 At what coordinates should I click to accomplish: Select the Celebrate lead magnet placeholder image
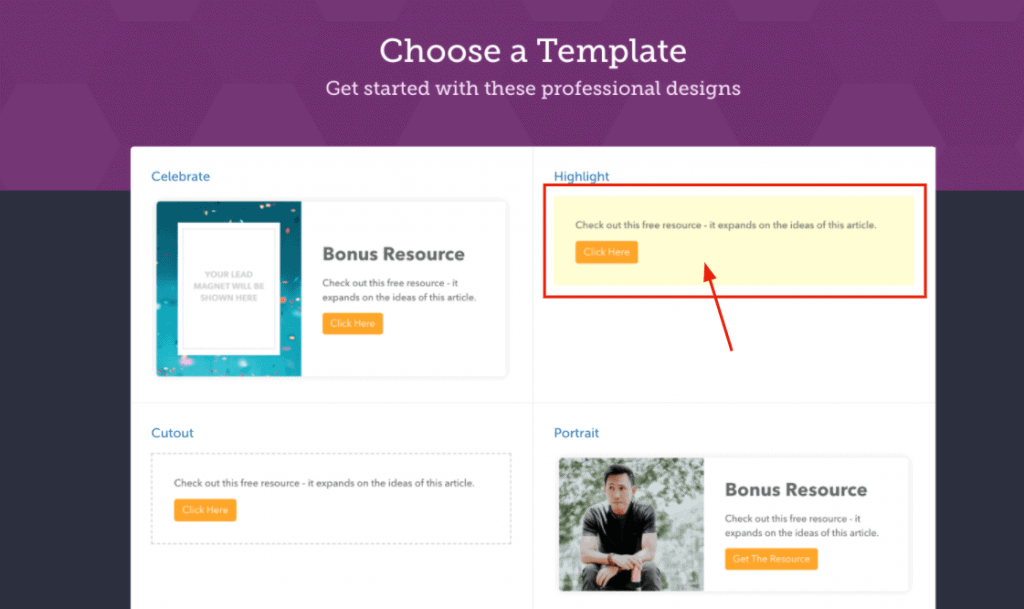(229, 289)
